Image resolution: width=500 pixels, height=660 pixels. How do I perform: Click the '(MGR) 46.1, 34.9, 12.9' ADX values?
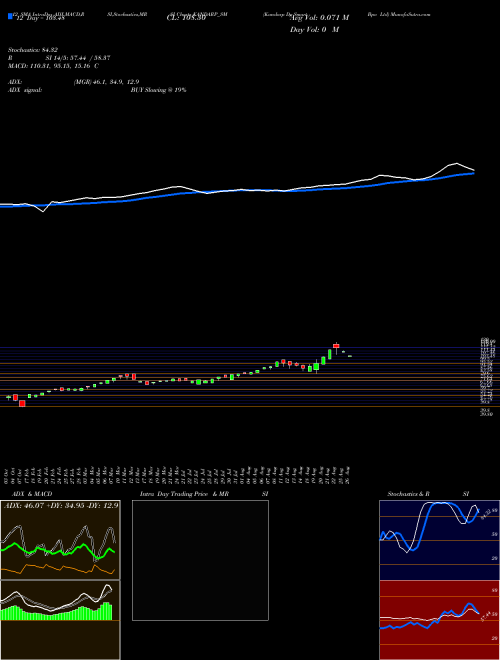pos(106,82)
